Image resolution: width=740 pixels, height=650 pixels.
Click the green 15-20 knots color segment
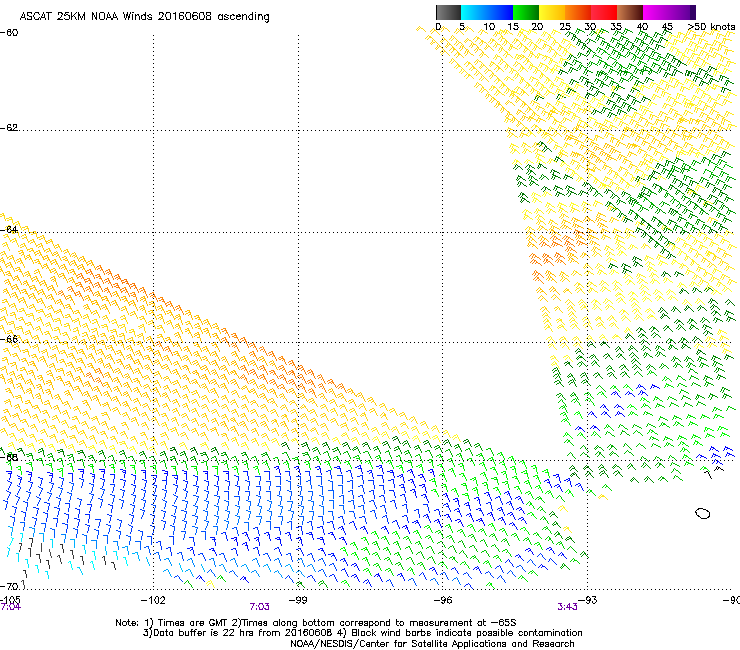click(x=526, y=12)
